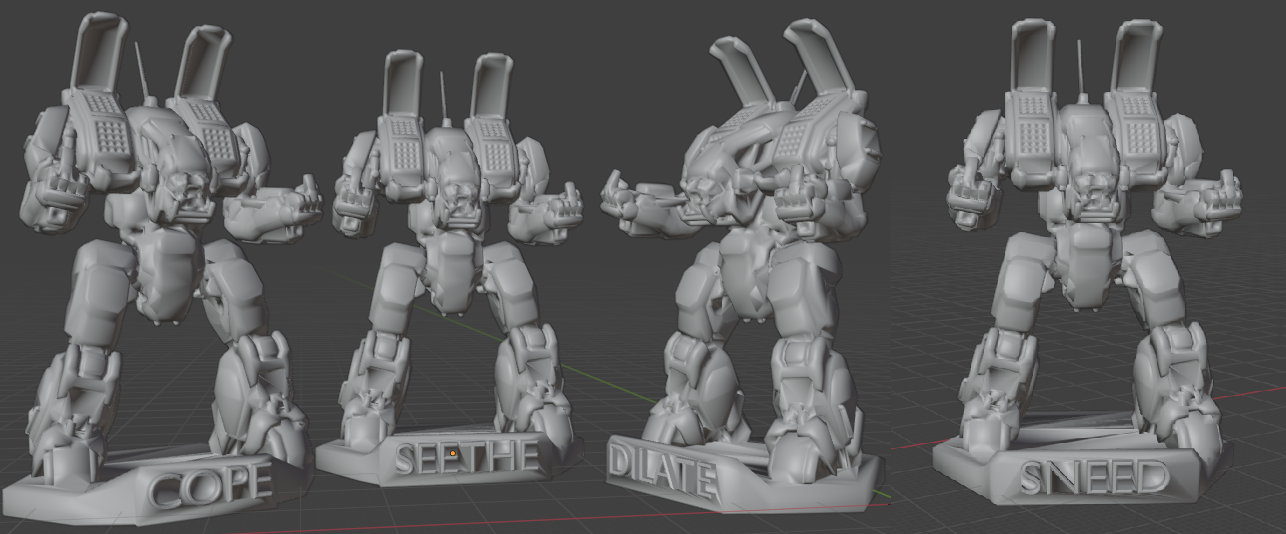This screenshot has width=1286, height=534.
Task: Click the SNEED text on the base
Action: coord(1095,478)
